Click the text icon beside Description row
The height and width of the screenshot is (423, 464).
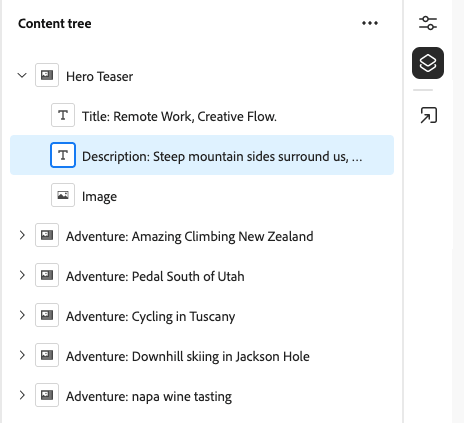tap(63, 155)
